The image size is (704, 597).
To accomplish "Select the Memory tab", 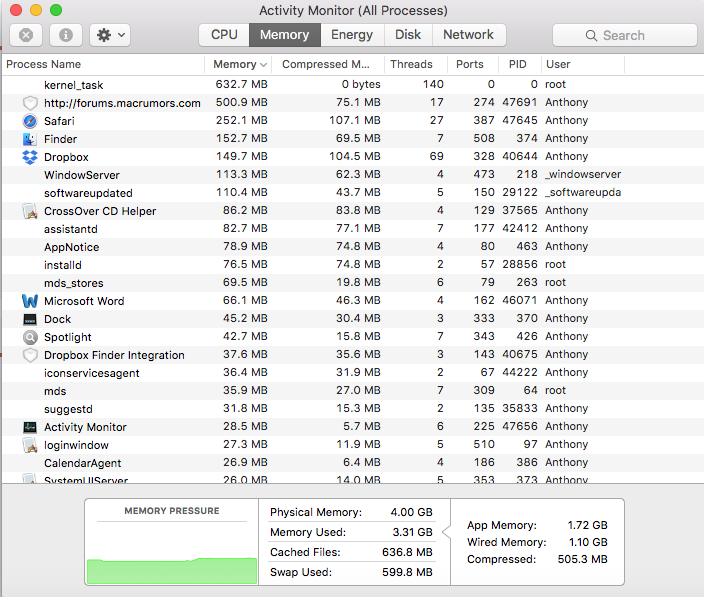I will point(285,35).
